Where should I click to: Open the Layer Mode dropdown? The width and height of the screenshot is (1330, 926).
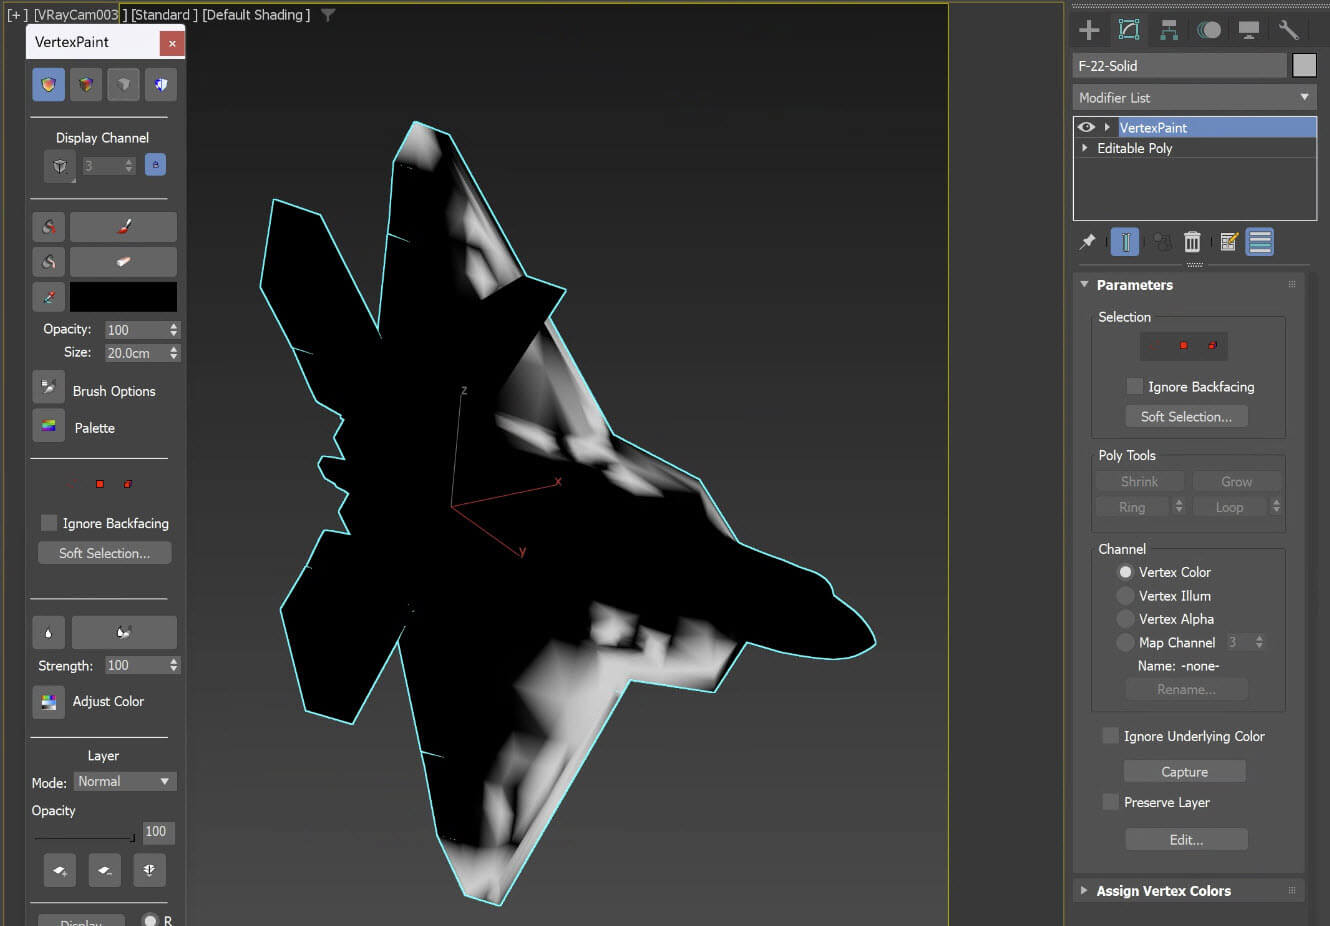click(x=124, y=782)
